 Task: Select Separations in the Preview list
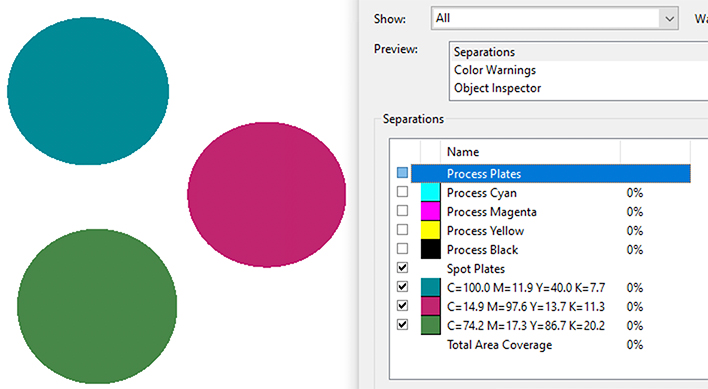(484, 52)
